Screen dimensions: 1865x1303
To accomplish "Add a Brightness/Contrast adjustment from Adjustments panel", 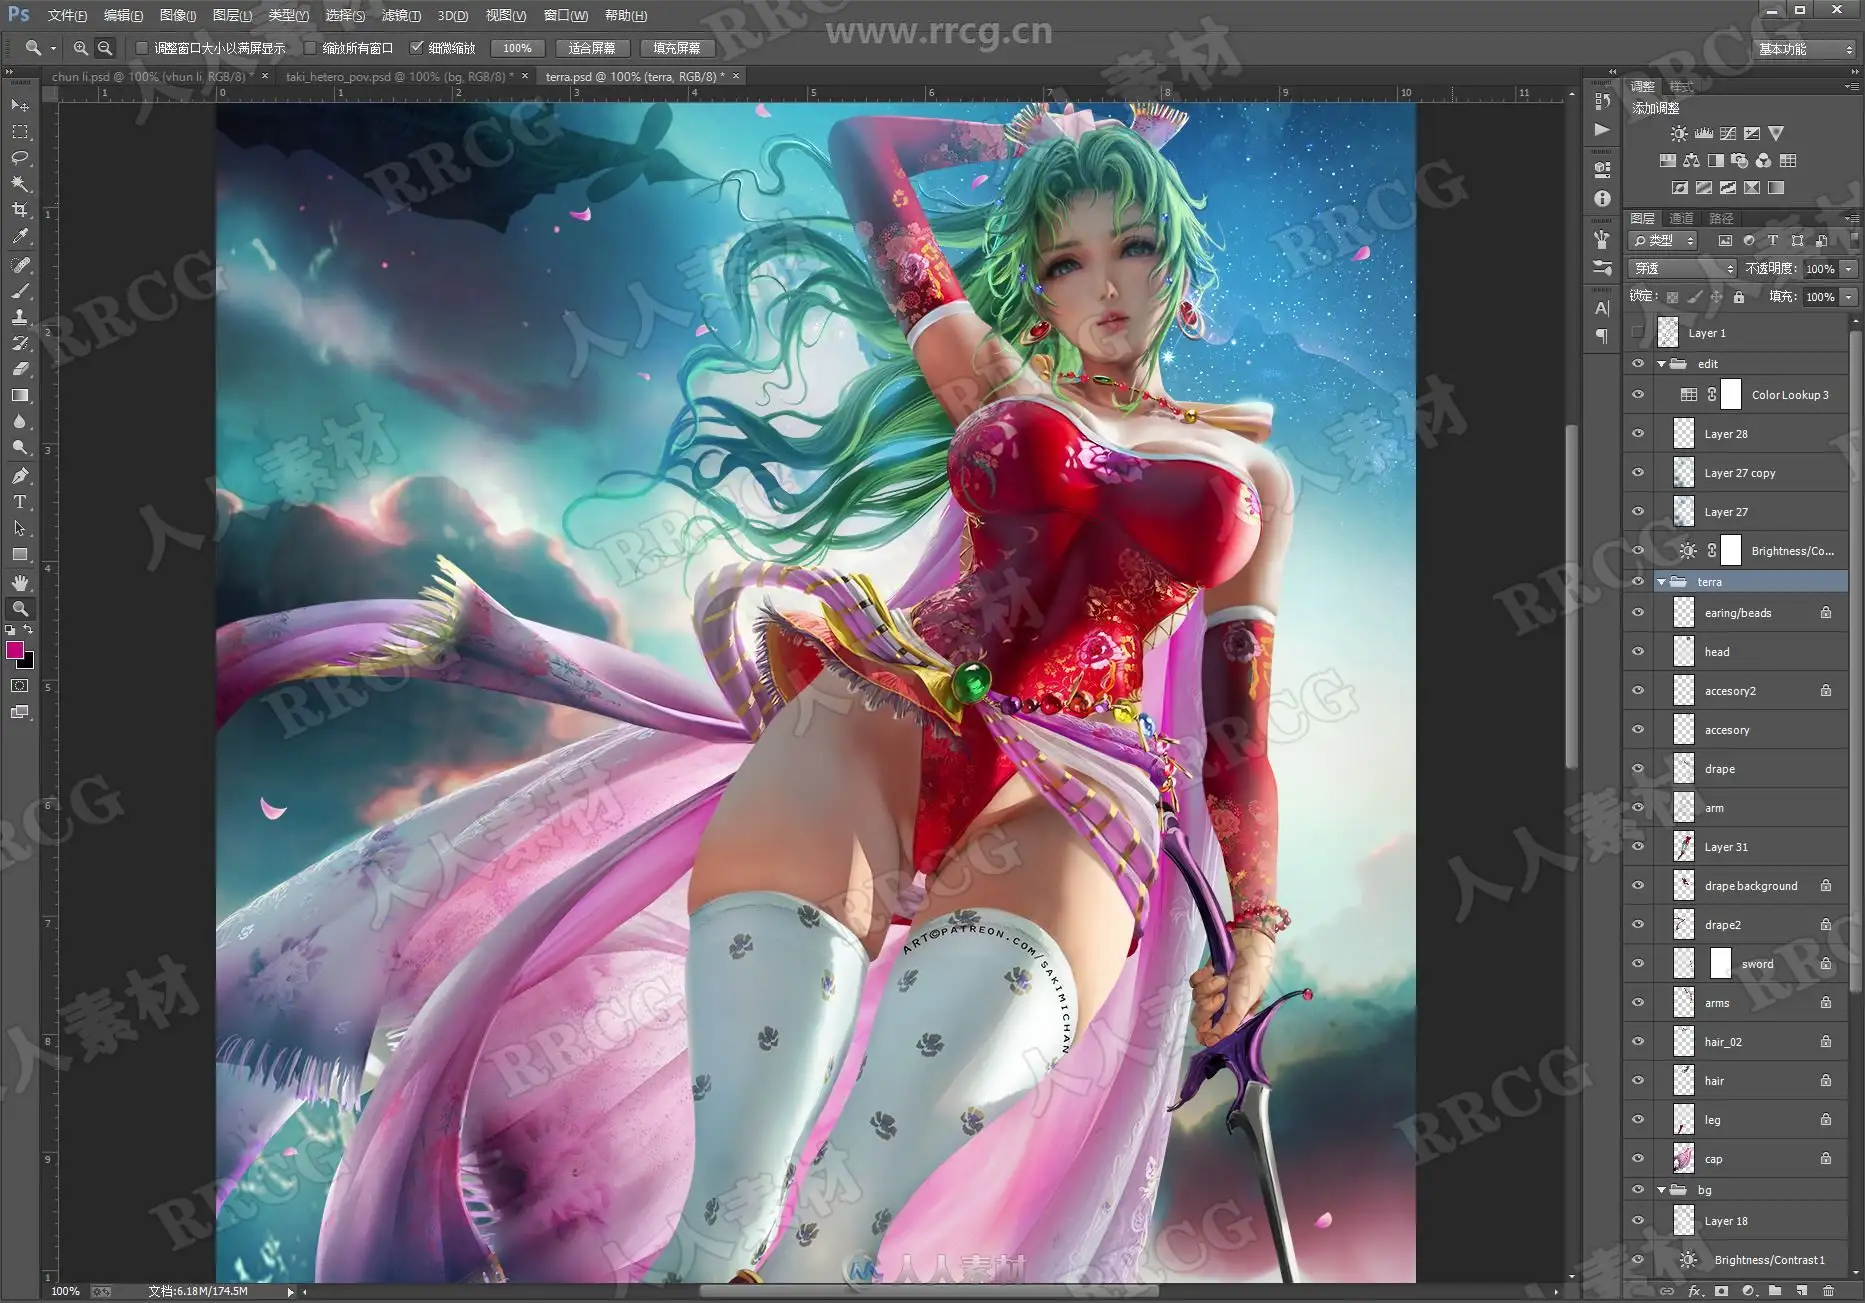I will pos(1678,133).
